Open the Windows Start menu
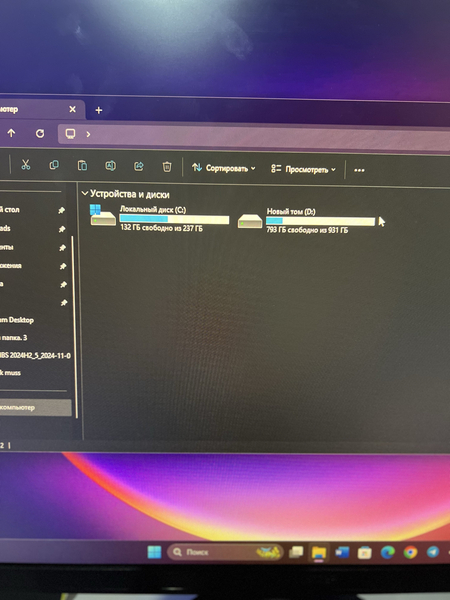Image resolution: width=450 pixels, height=600 pixels. 155,552
